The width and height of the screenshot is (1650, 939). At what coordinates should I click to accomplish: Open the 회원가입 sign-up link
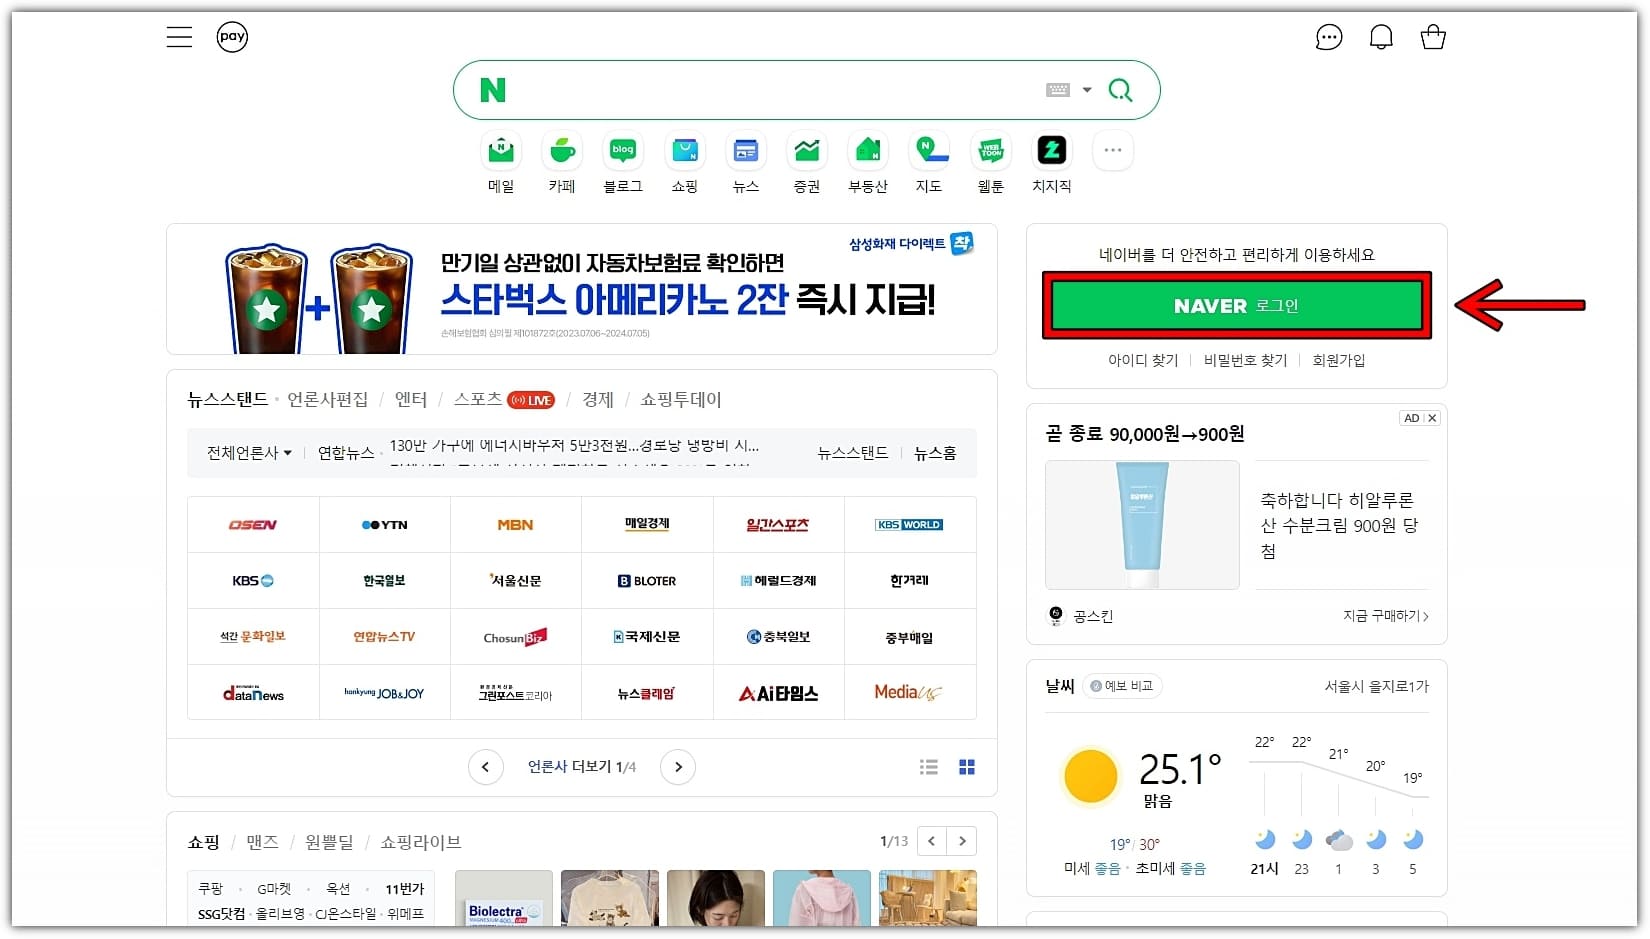click(1338, 360)
